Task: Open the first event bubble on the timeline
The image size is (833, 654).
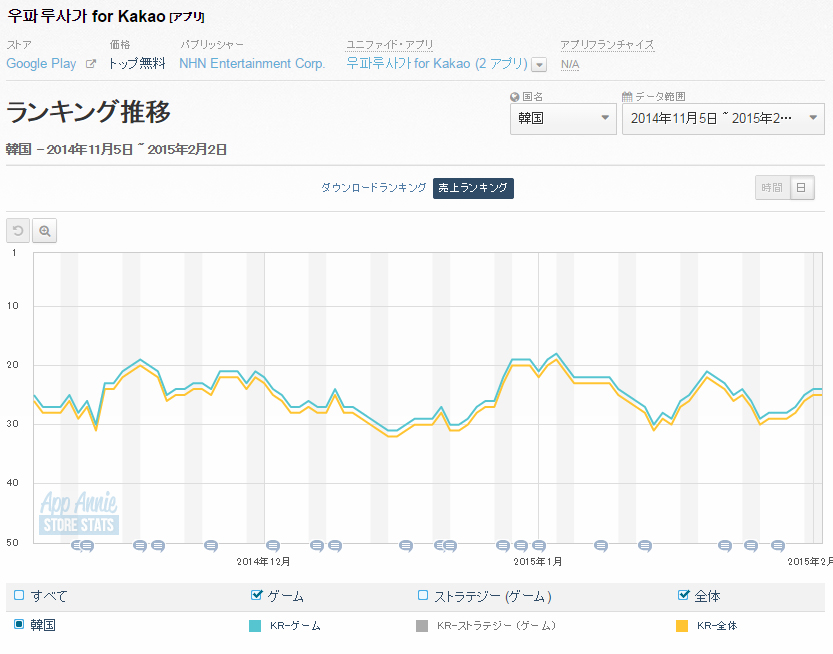Action: pyautogui.click(x=76, y=545)
